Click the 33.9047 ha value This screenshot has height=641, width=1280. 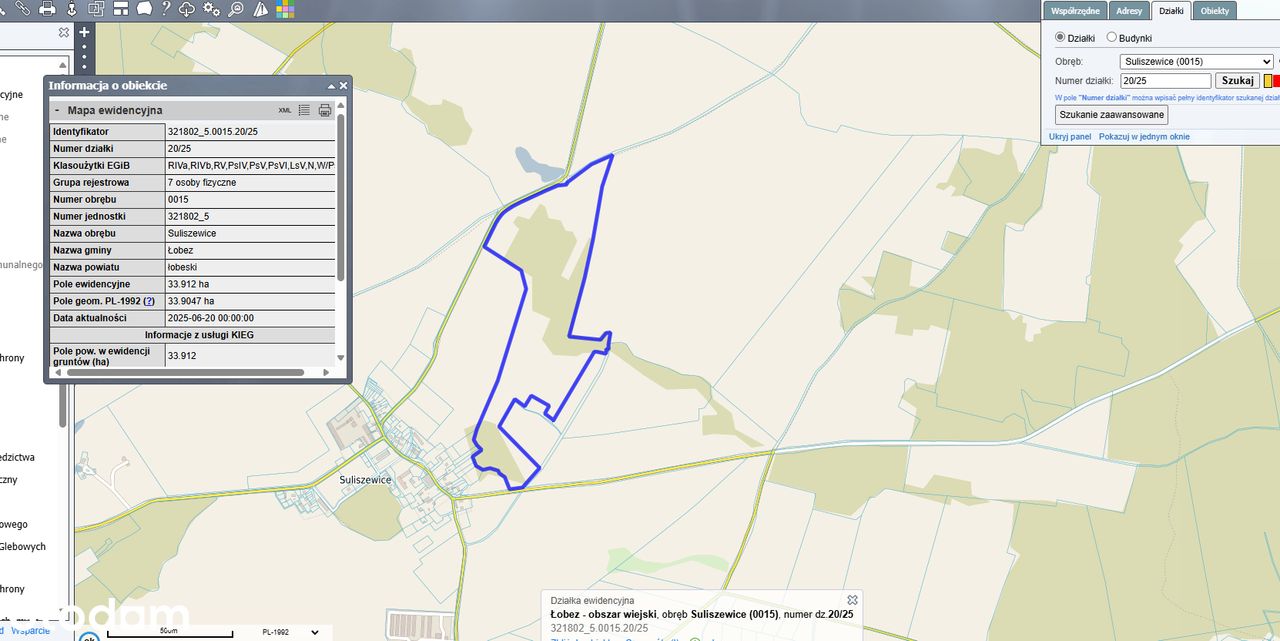pos(249,301)
